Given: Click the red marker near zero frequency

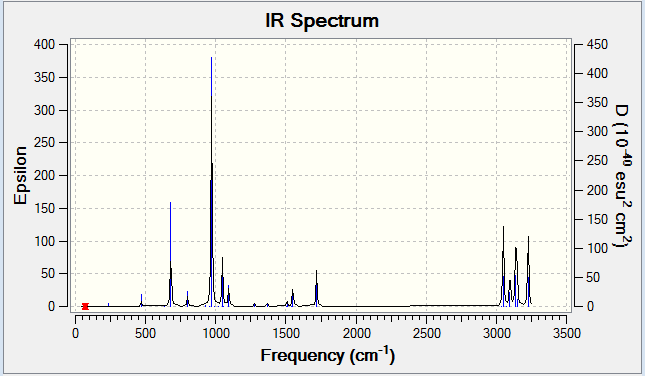Looking at the screenshot, I should click(x=85, y=306).
